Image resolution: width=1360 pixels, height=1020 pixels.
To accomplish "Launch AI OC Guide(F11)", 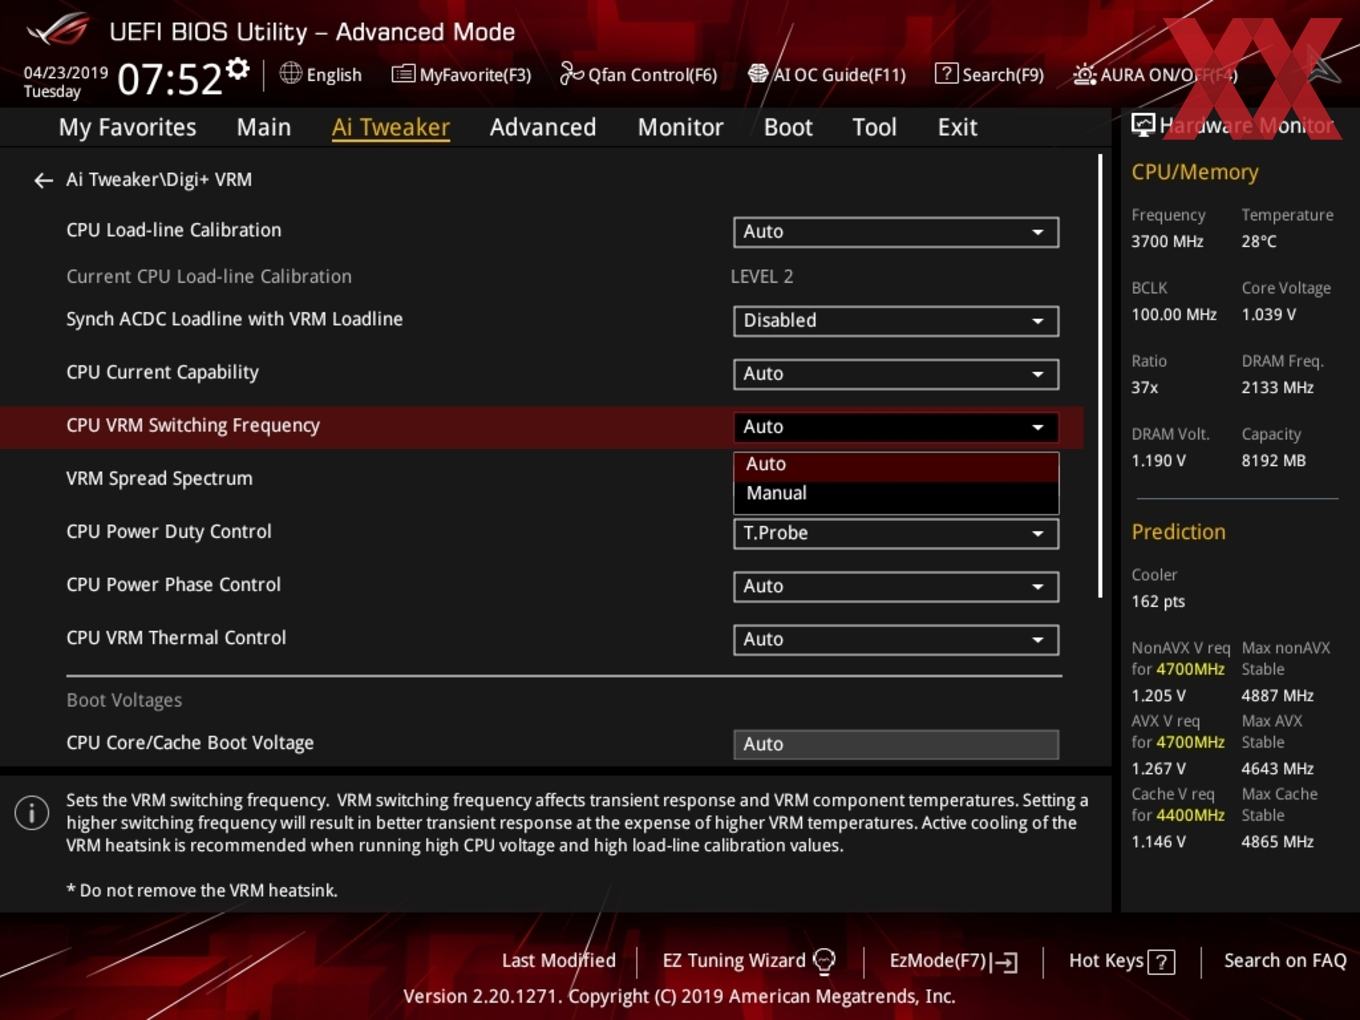I will point(826,74).
